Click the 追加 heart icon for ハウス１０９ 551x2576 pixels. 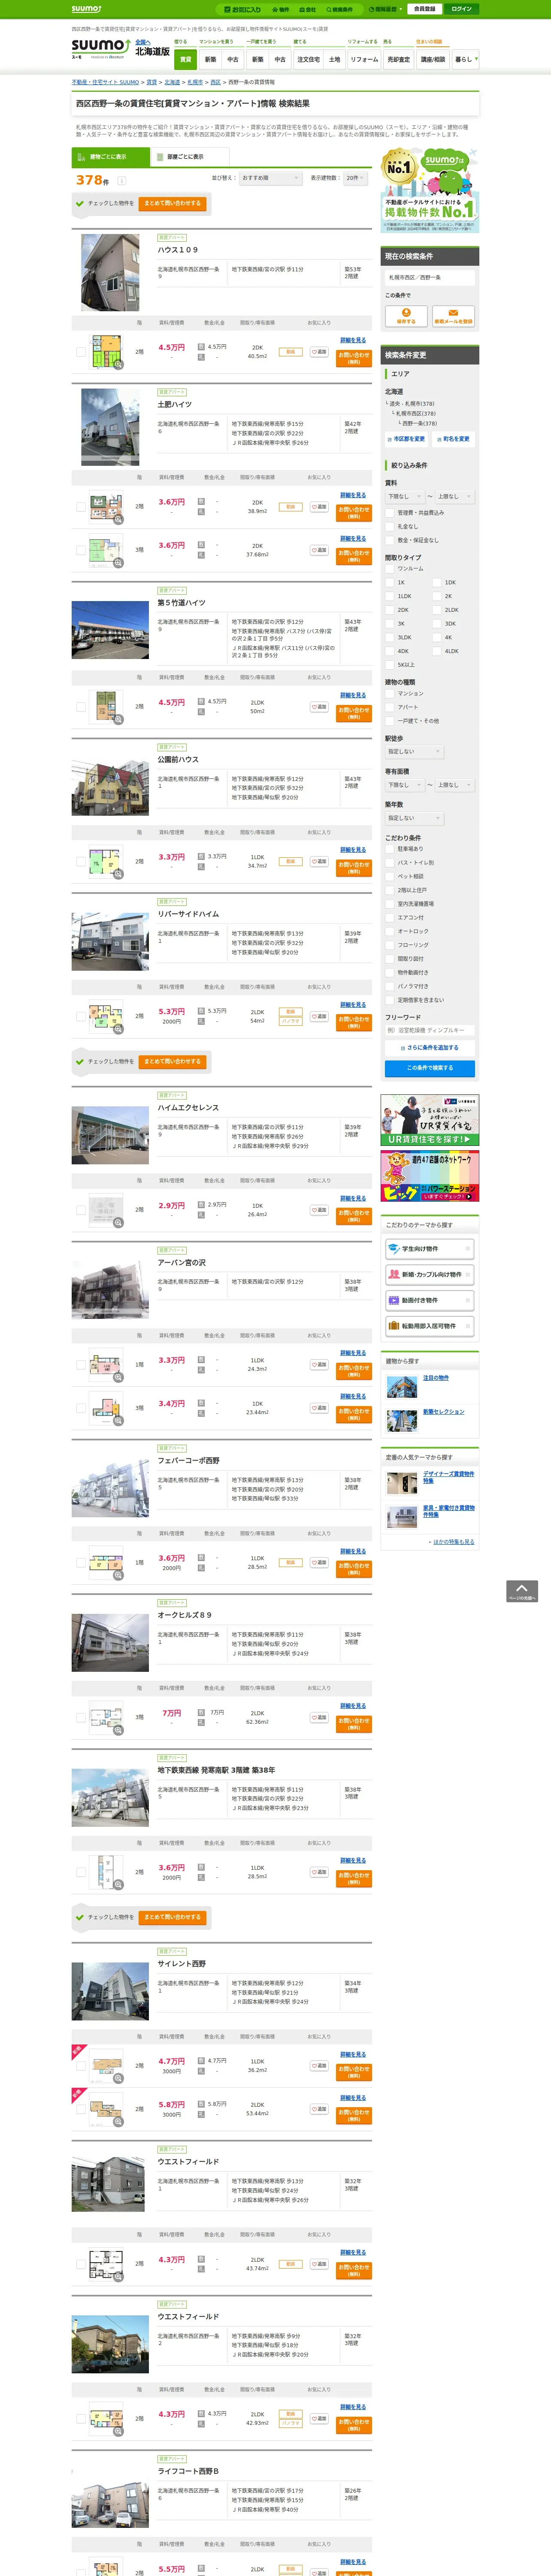[319, 352]
